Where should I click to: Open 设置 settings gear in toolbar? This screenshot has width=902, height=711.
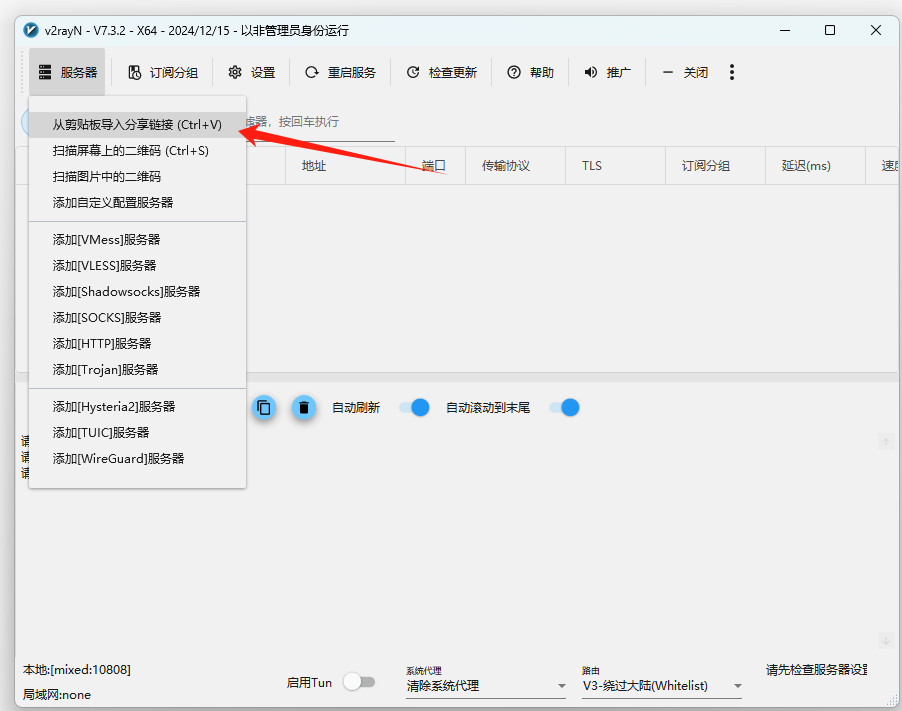[x=235, y=73]
